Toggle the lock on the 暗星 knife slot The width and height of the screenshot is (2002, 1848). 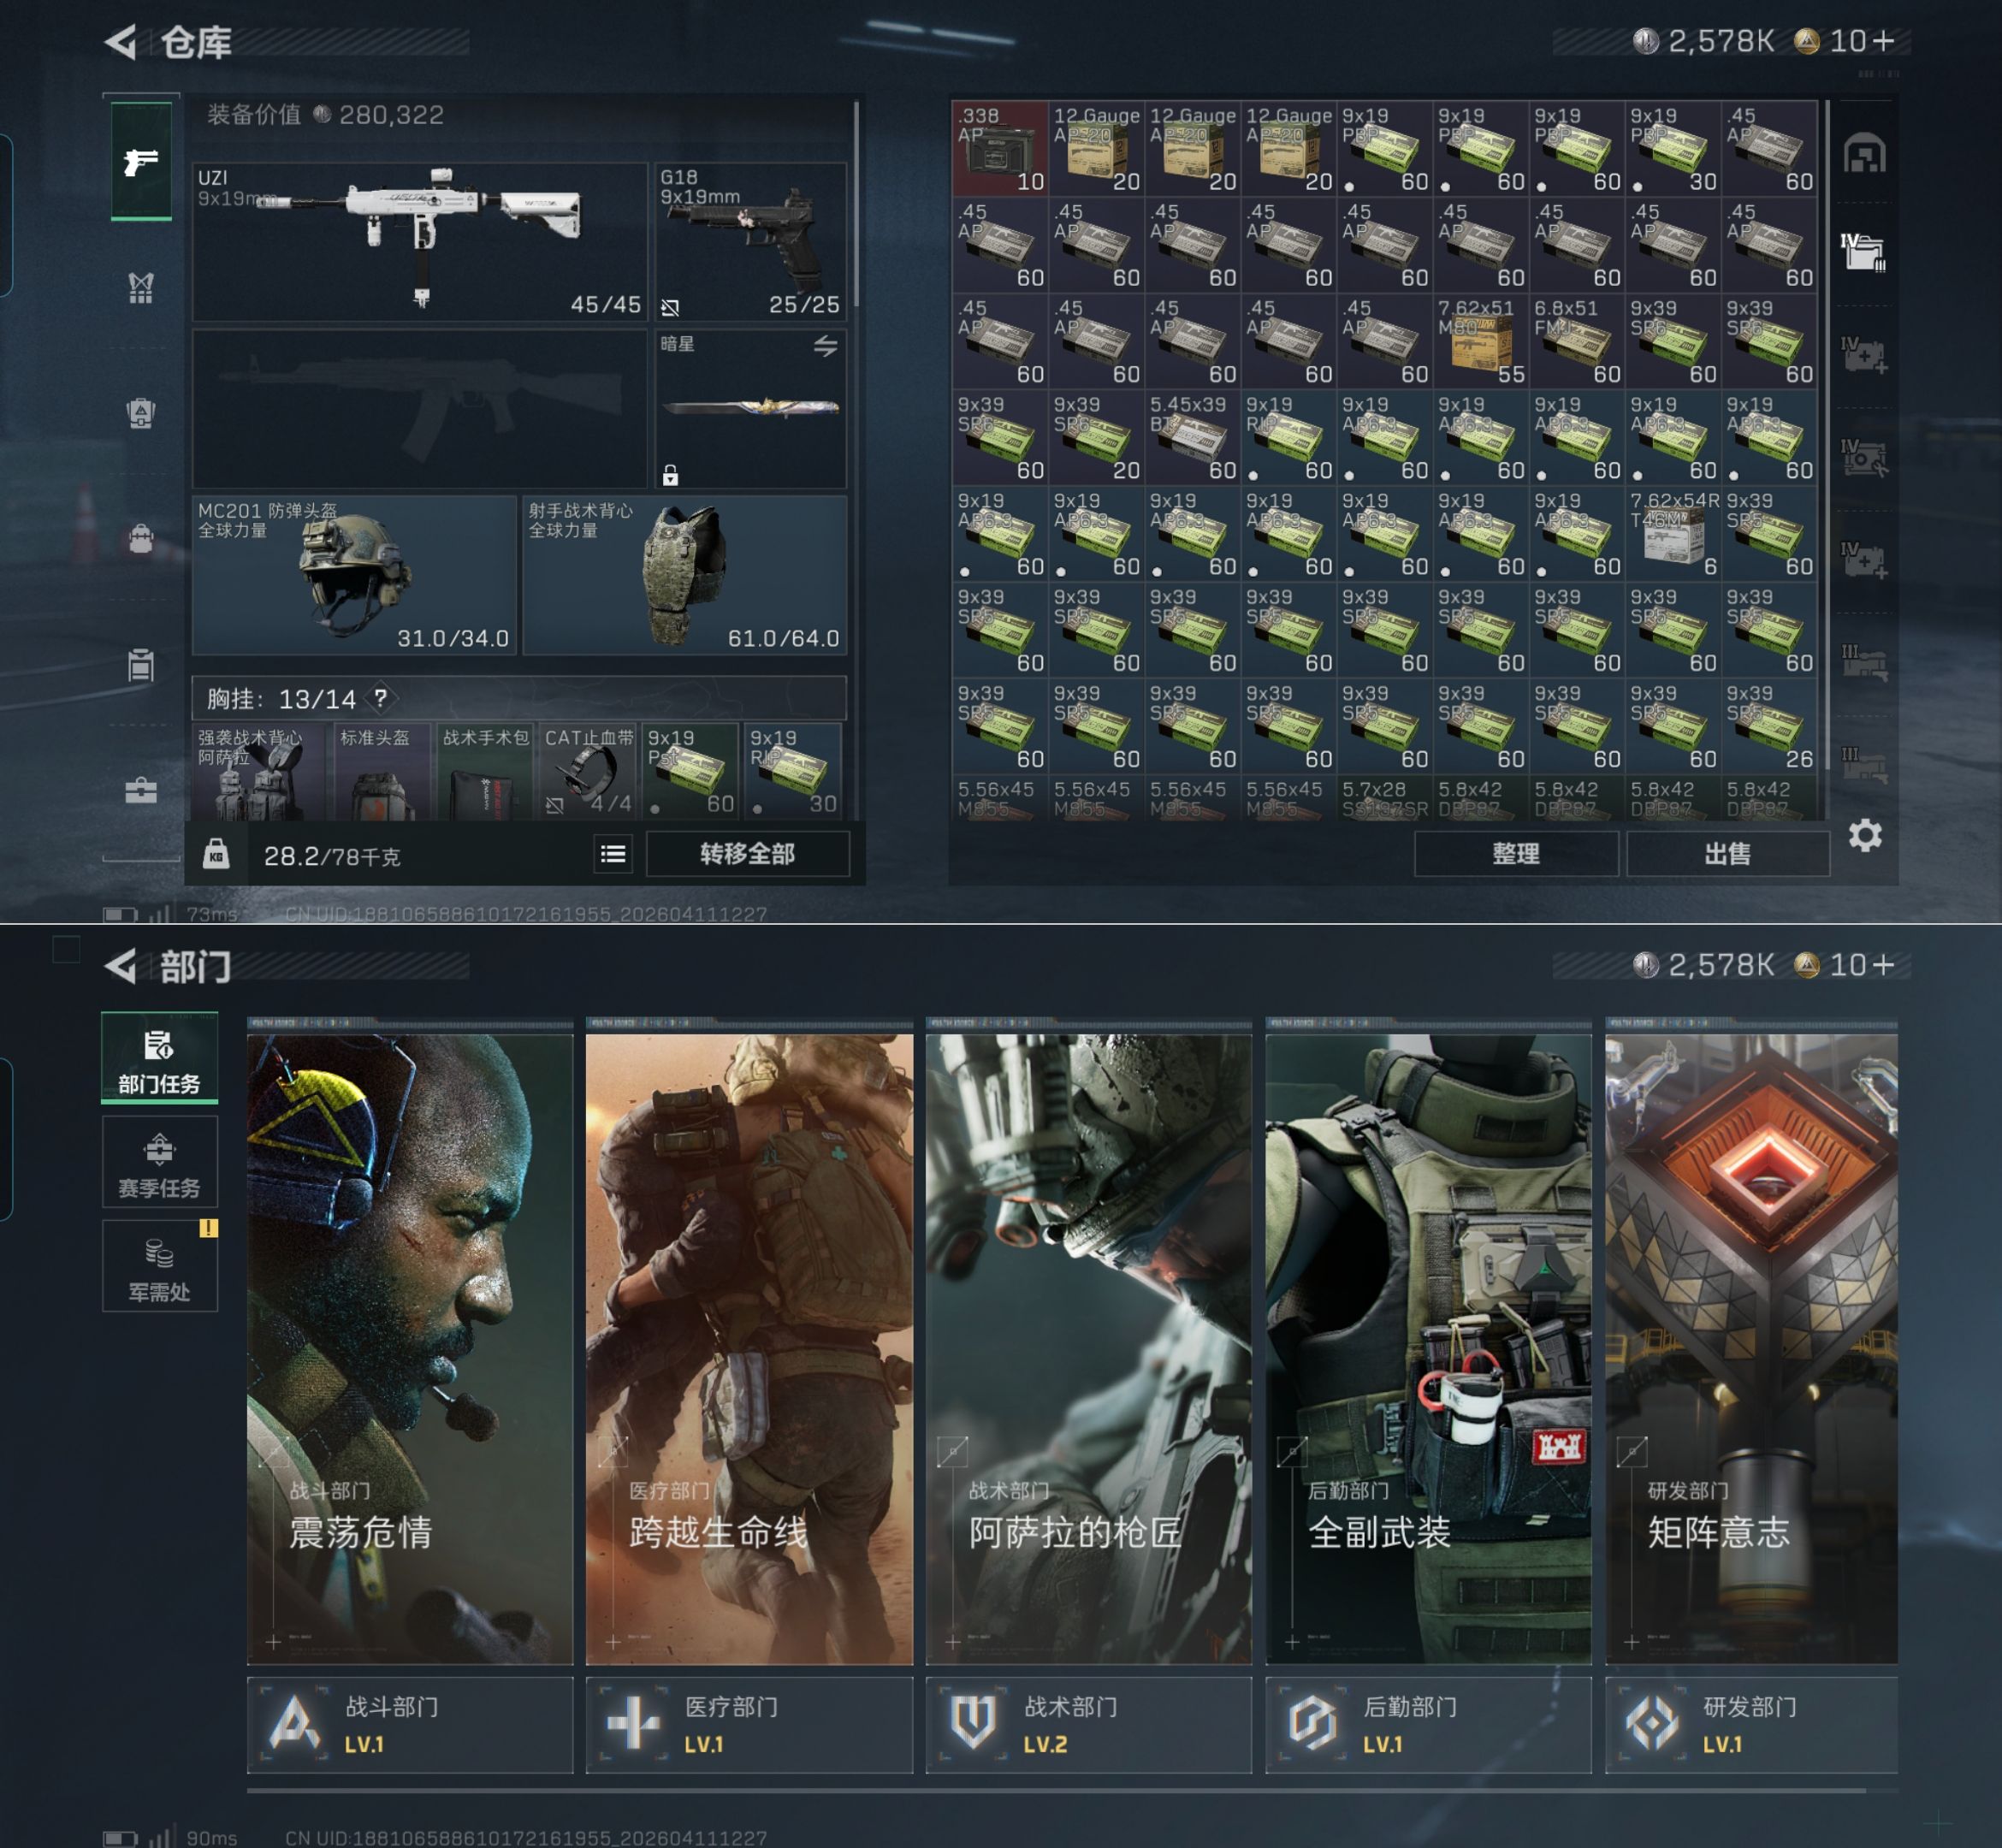point(670,475)
